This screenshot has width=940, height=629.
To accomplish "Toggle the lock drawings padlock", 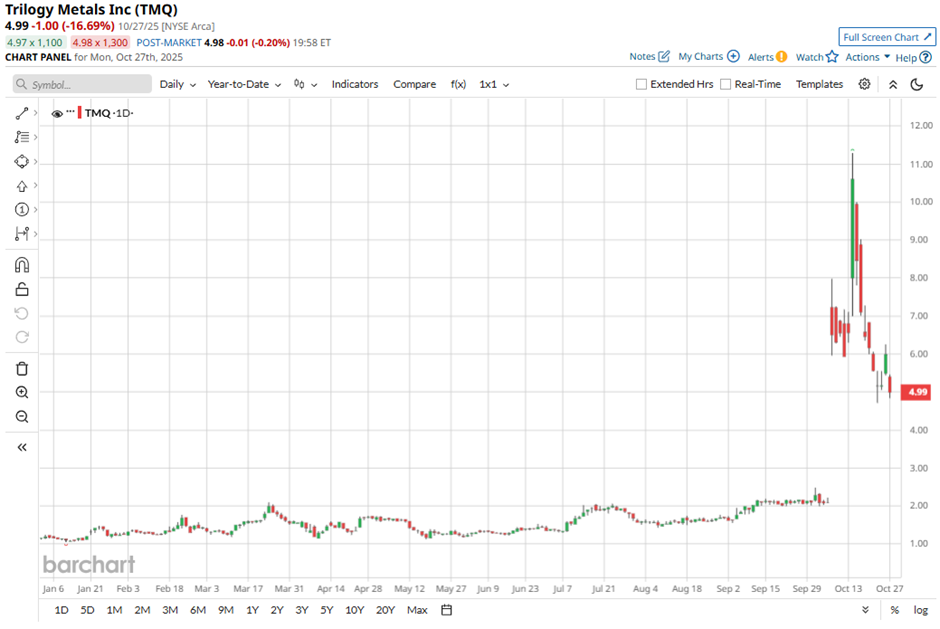I will [x=22, y=290].
